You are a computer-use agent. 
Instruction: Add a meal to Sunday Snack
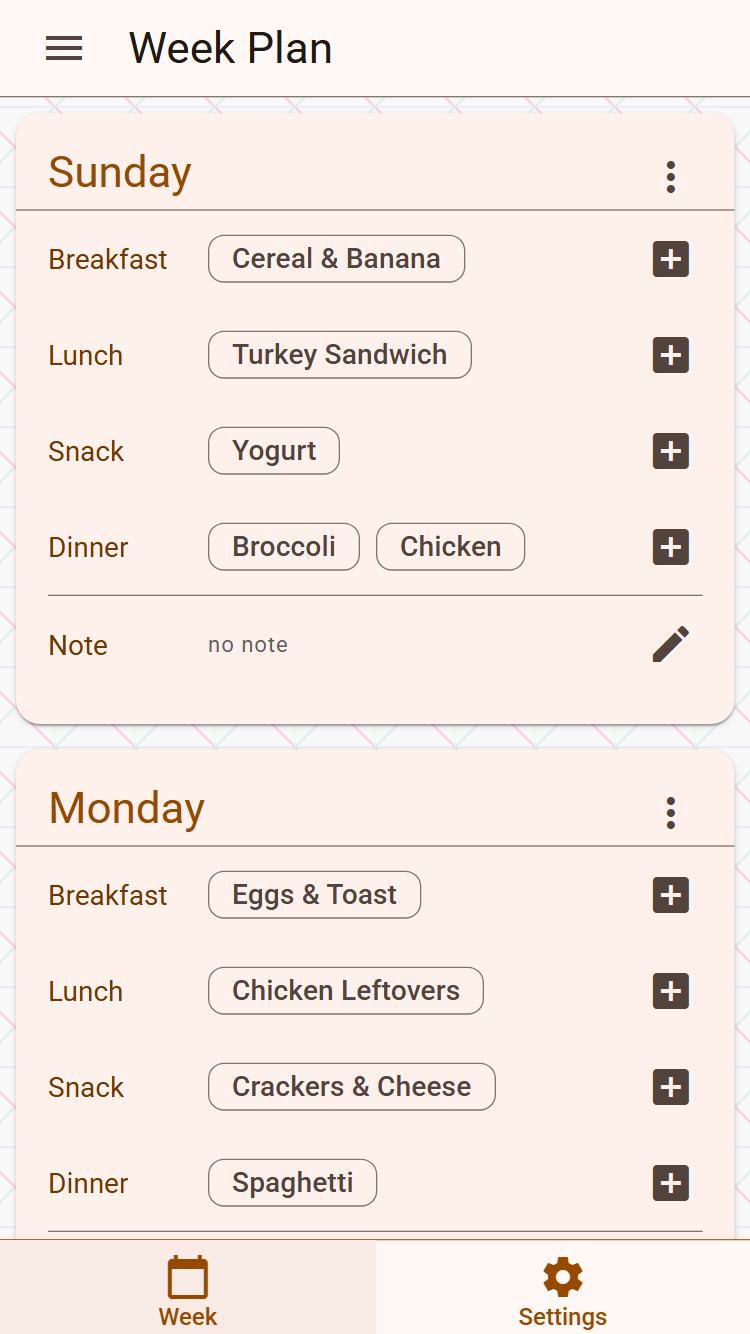pyautogui.click(x=670, y=451)
